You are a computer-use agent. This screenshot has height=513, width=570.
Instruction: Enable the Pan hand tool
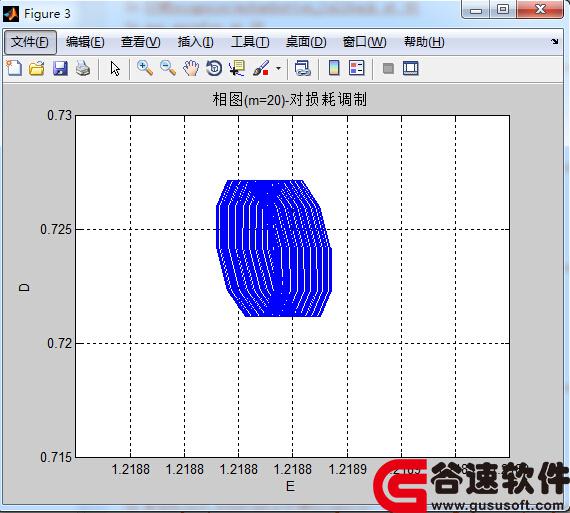191,68
